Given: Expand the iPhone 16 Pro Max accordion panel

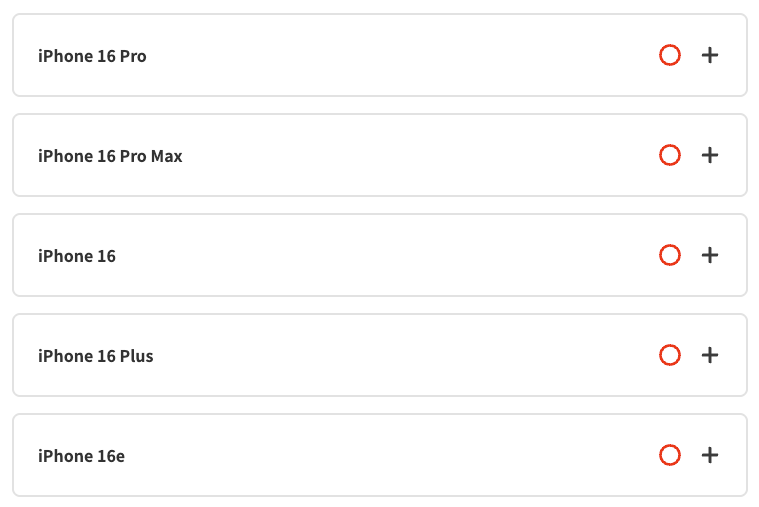Looking at the screenshot, I should point(380,156).
